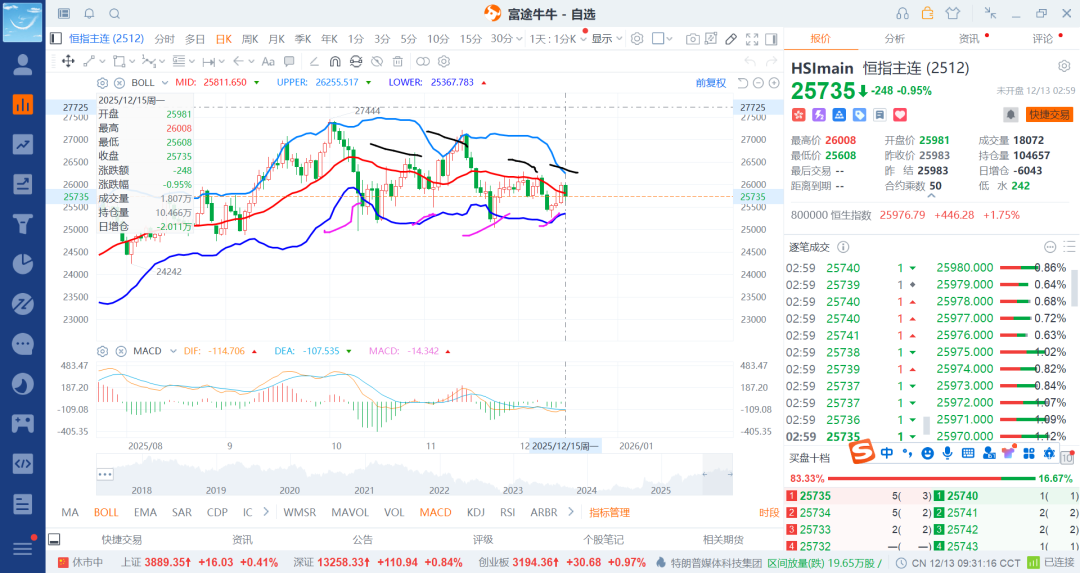Open the 个股笔记 bottom tab
1080x573 pixels.
[x=603, y=539]
